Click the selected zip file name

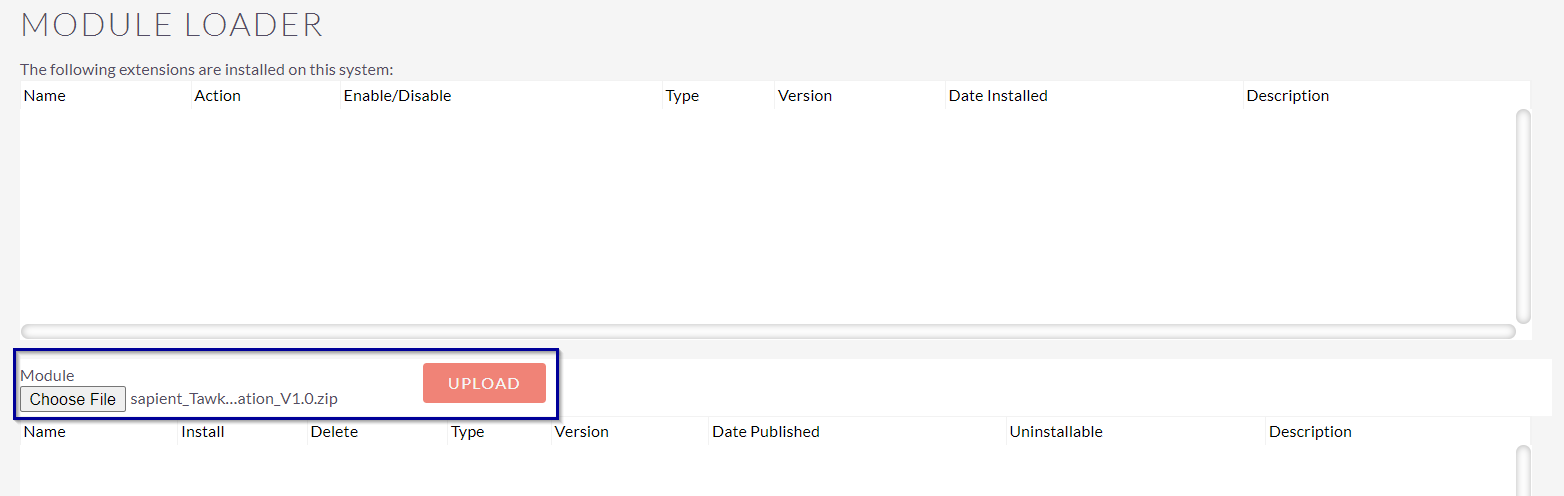pos(234,399)
